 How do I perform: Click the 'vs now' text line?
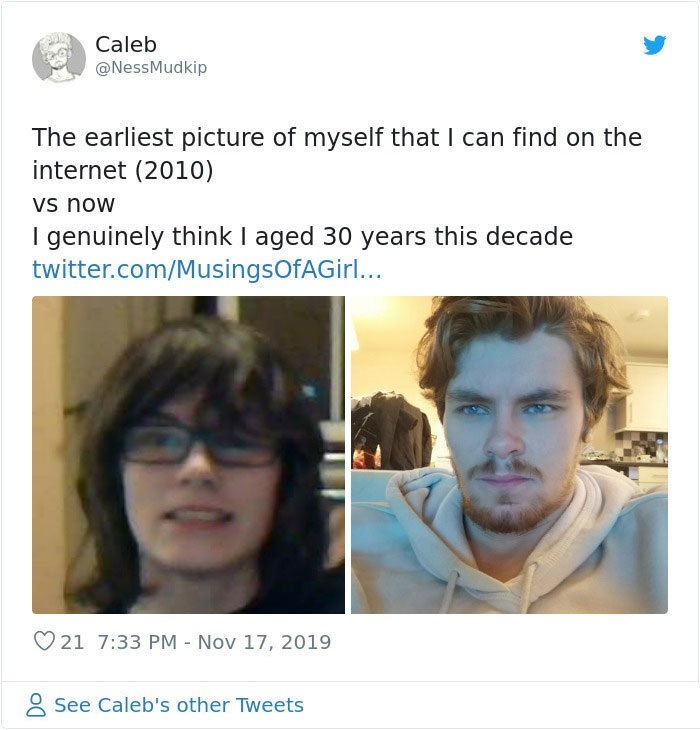(74, 203)
